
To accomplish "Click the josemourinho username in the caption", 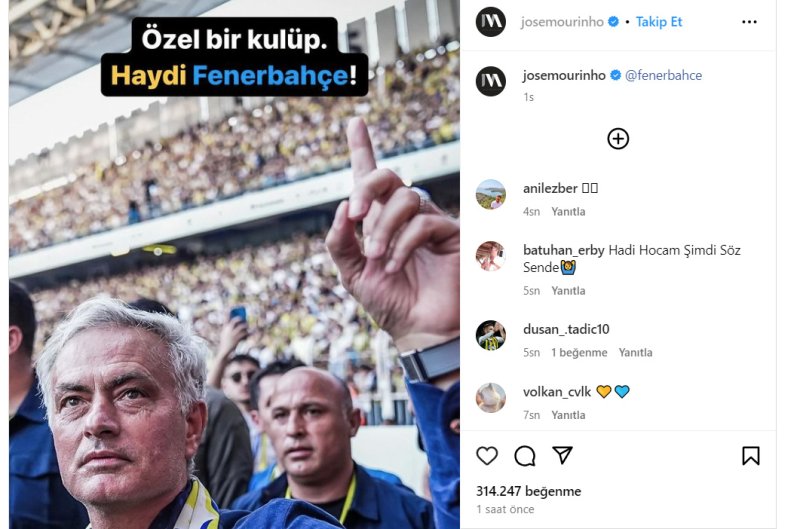I will pos(564,75).
